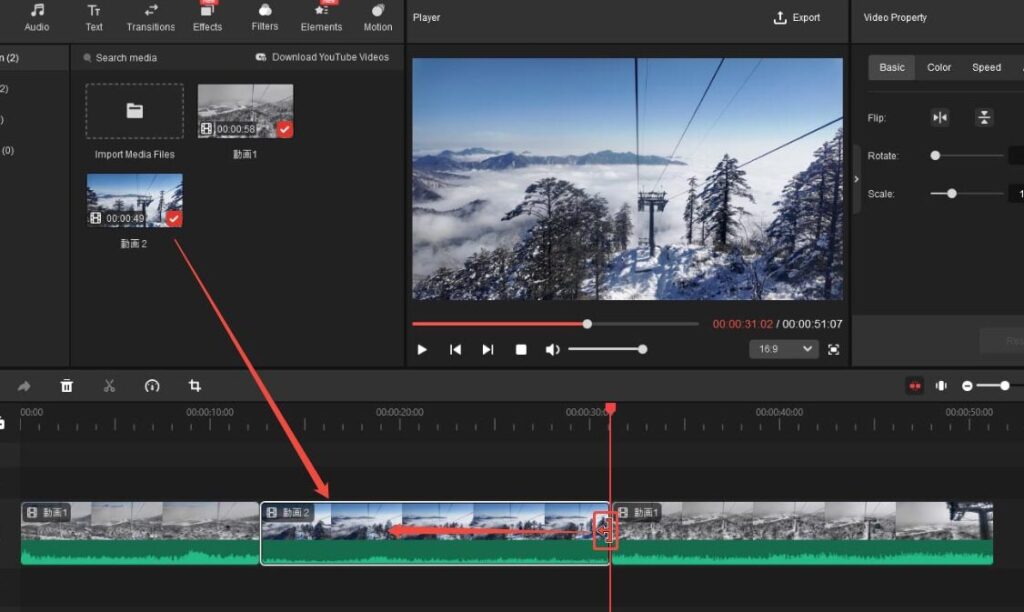Adjust the Scale slider
This screenshot has width=1024, height=612.
[x=967, y=193]
